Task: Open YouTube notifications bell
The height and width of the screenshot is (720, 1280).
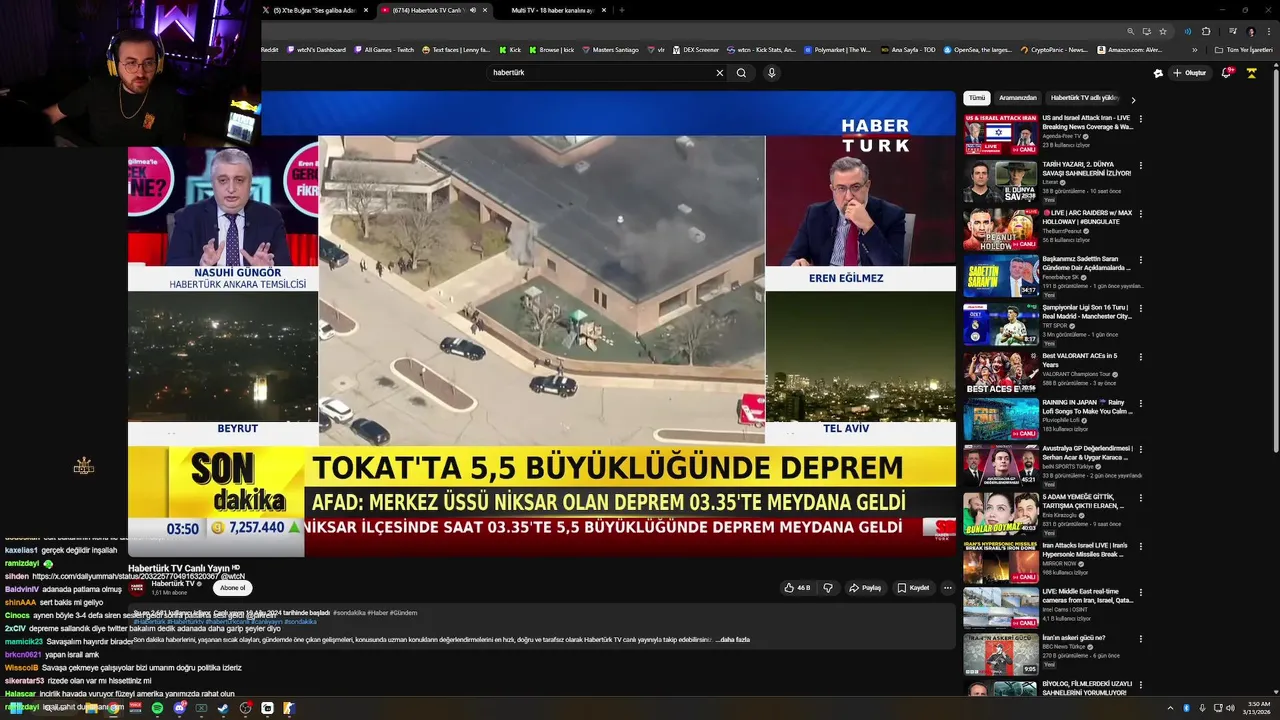Action: point(1227,73)
